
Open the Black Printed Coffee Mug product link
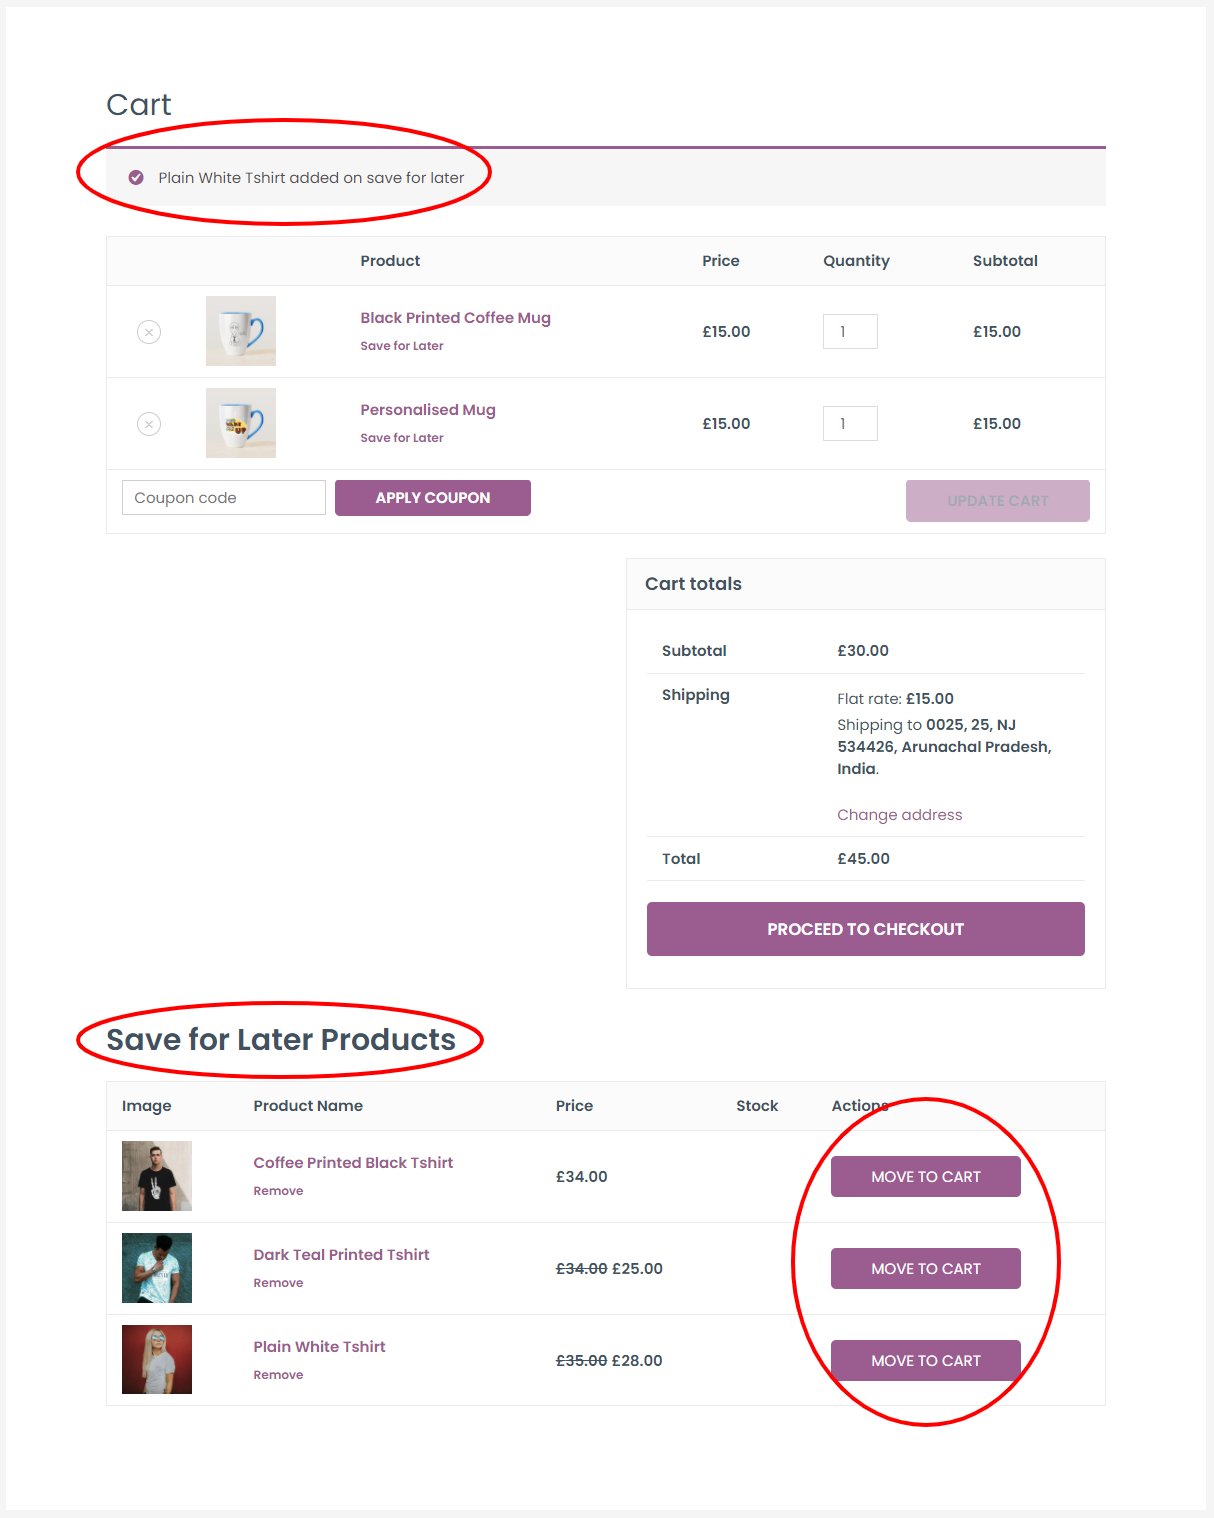(x=455, y=318)
